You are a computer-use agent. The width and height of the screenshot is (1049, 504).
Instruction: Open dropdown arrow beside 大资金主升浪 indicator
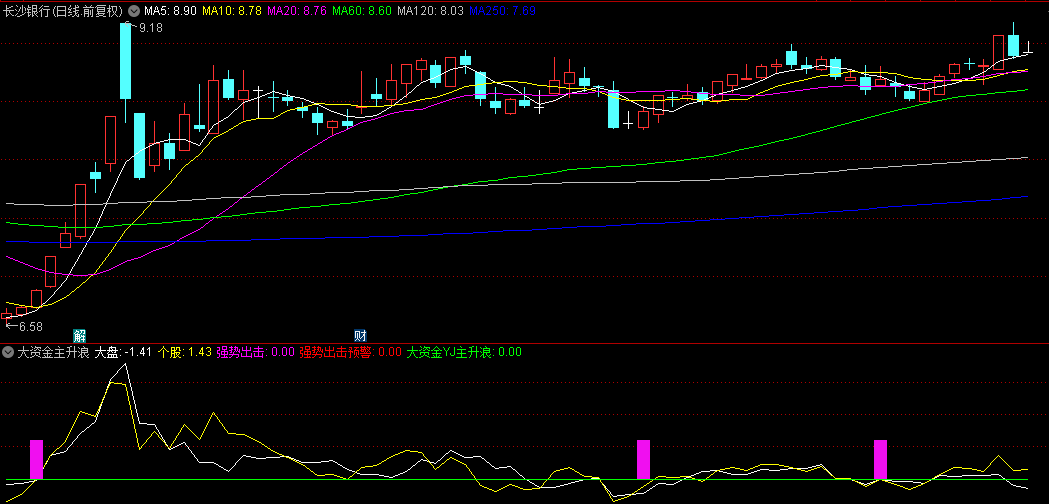[x=9, y=352]
